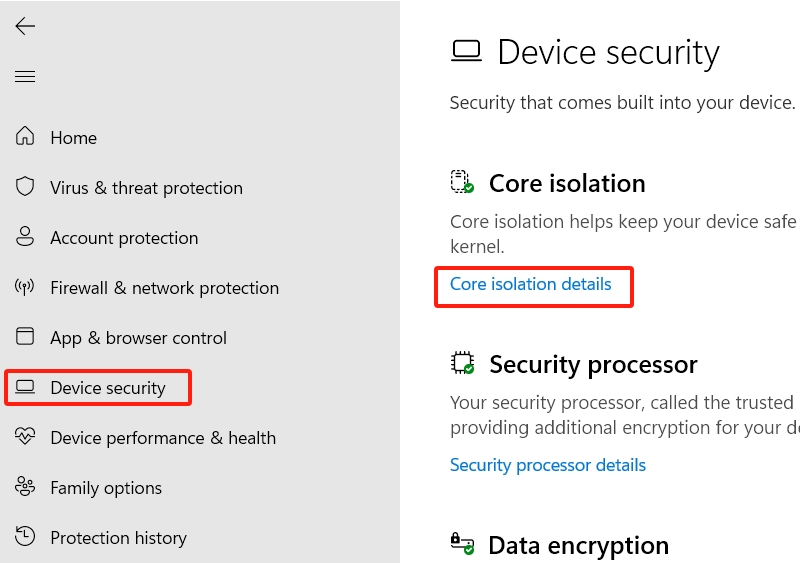
Task: Open the hamburger navigation menu
Action: point(25,77)
